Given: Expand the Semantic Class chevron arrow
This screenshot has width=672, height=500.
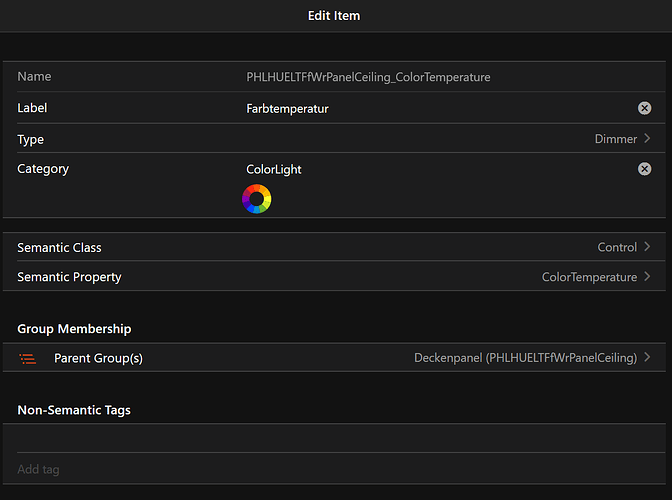Looking at the screenshot, I should (x=648, y=247).
